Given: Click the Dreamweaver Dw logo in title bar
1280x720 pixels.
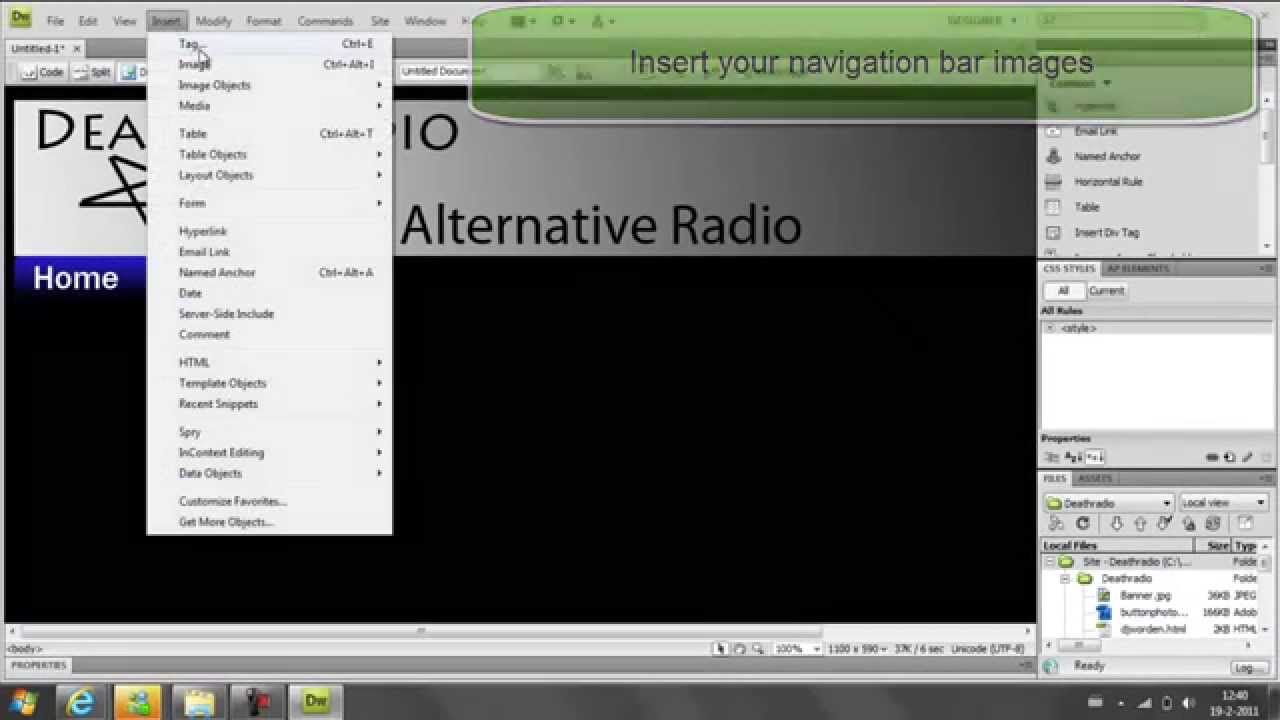Looking at the screenshot, I should tap(21, 18).
